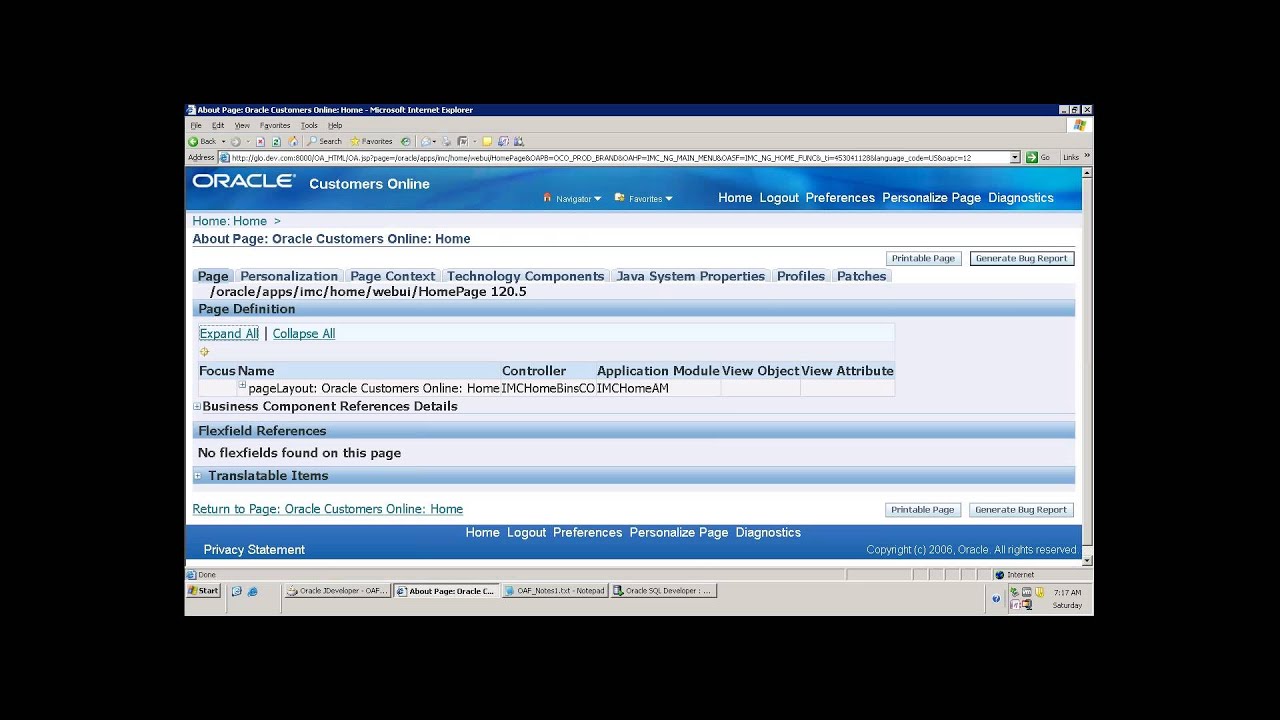Switch to the Patches tab
Viewport: 1280px width, 720px height.
point(862,276)
